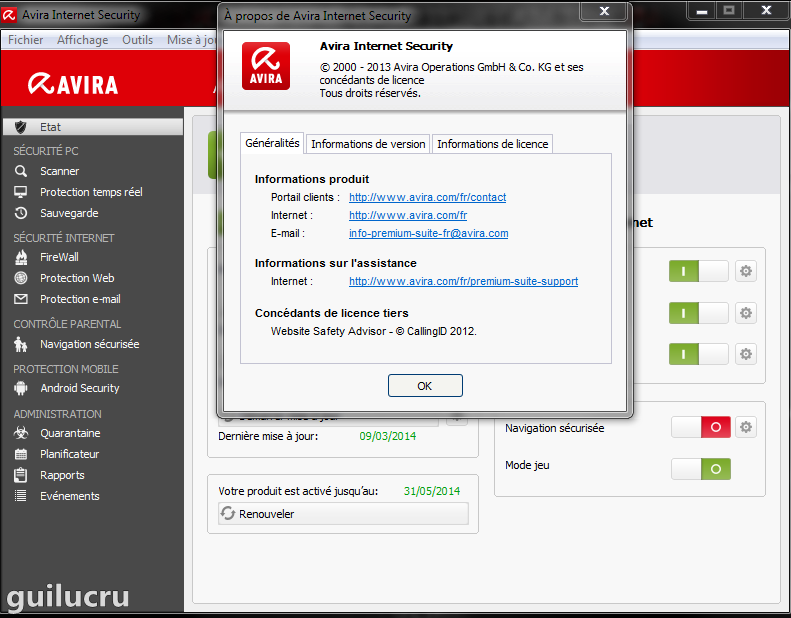Click the FireWall flame icon
This screenshot has width=791, height=618.
pyautogui.click(x=21, y=257)
